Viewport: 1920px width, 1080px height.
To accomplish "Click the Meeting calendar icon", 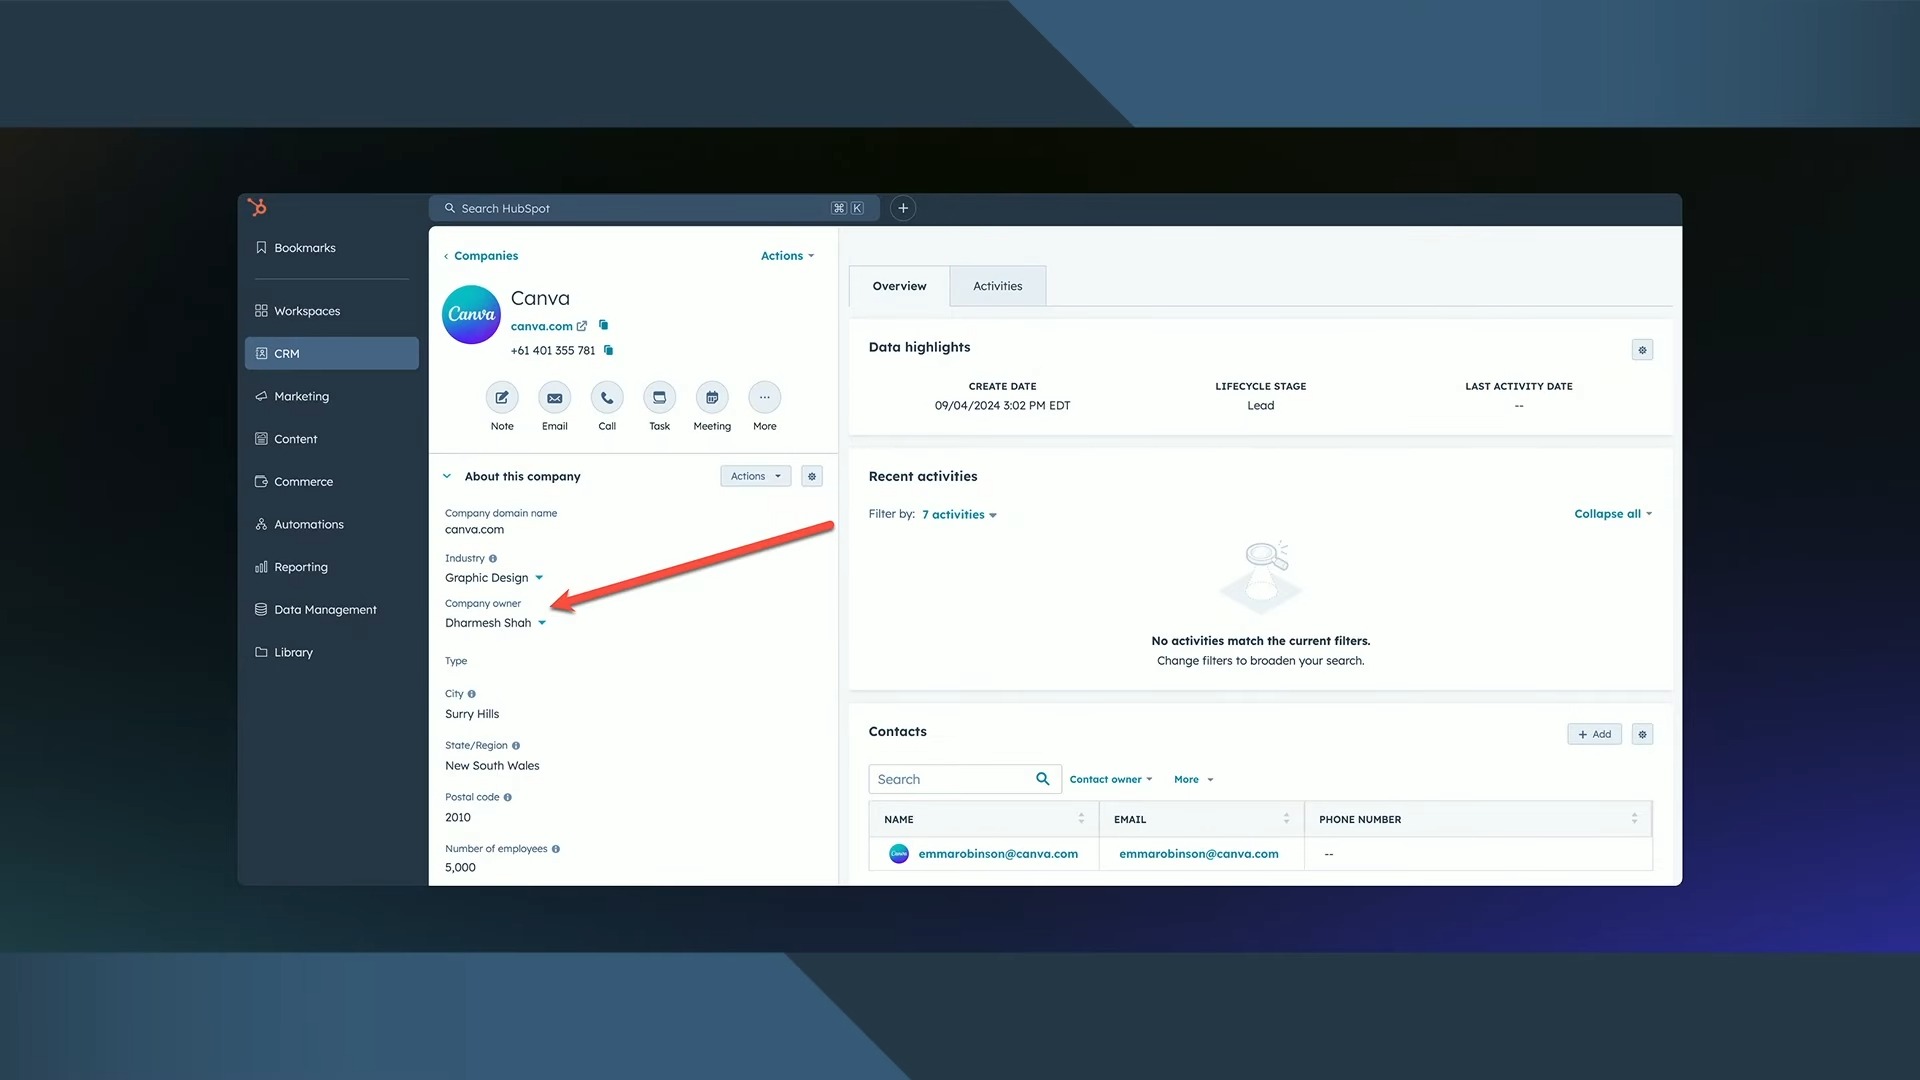I will pos(712,398).
